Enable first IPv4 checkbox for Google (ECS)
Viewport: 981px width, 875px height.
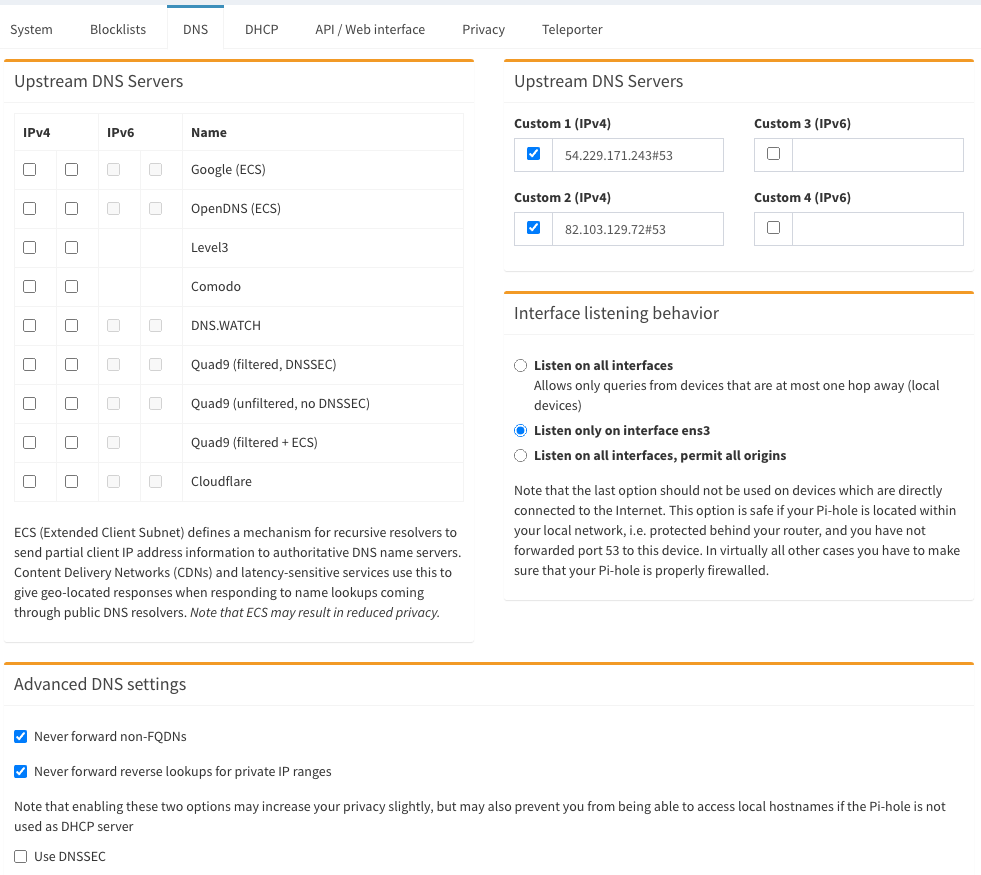30,170
